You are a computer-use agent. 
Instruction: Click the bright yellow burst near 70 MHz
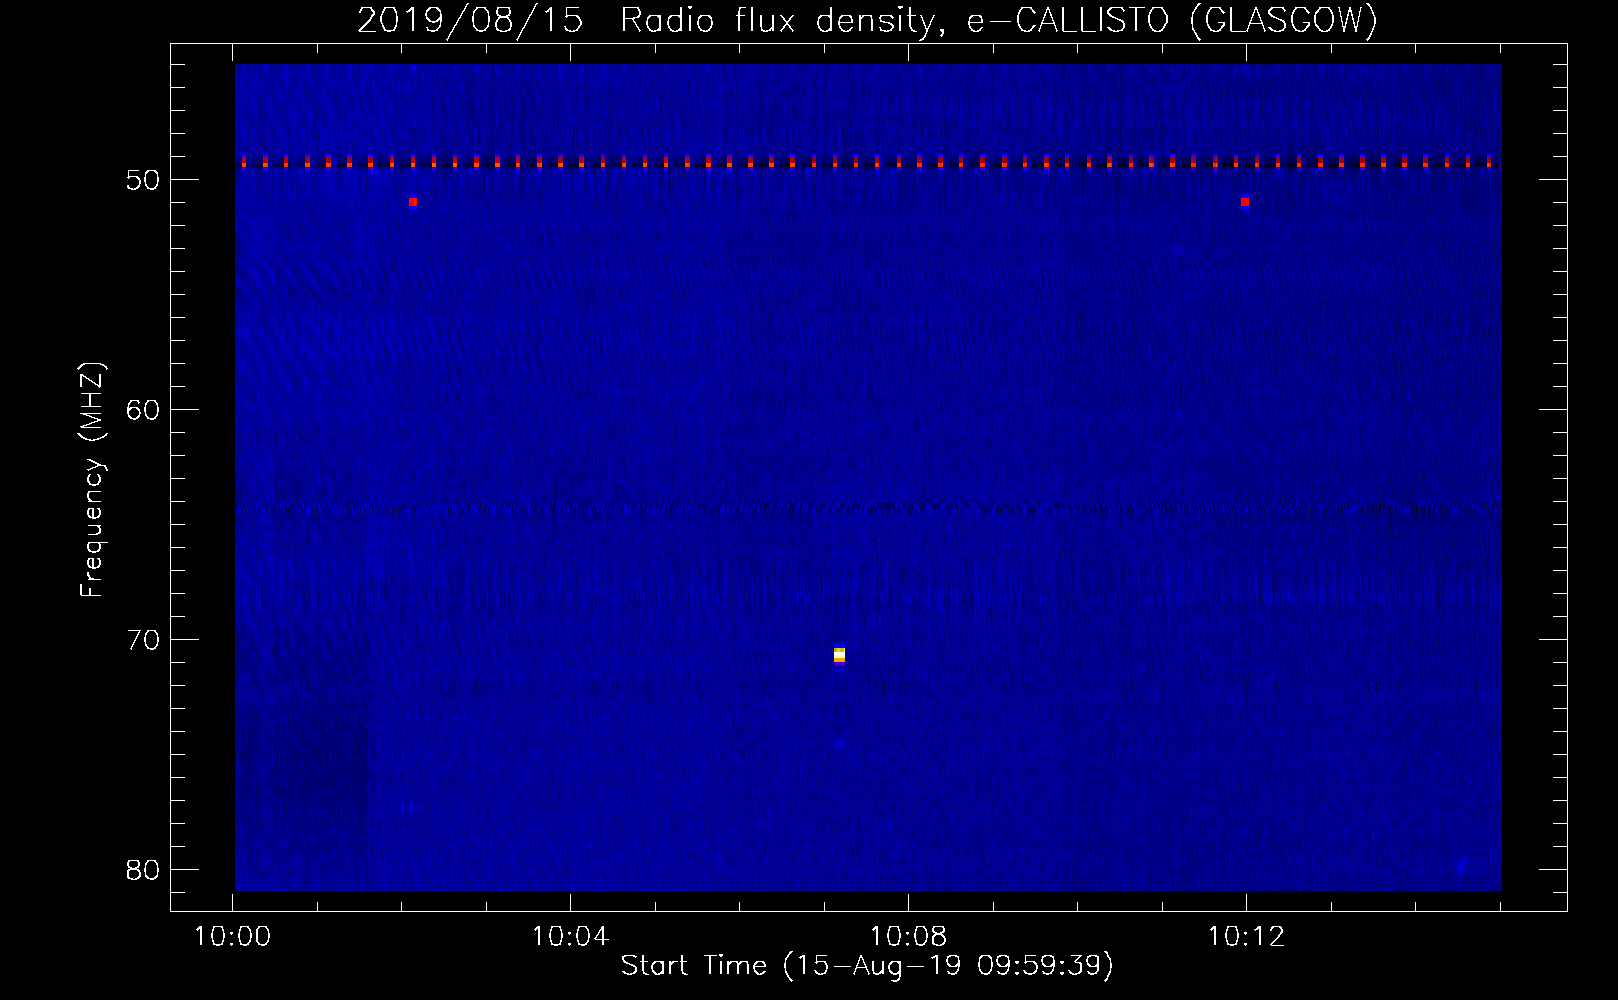click(840, 655)
